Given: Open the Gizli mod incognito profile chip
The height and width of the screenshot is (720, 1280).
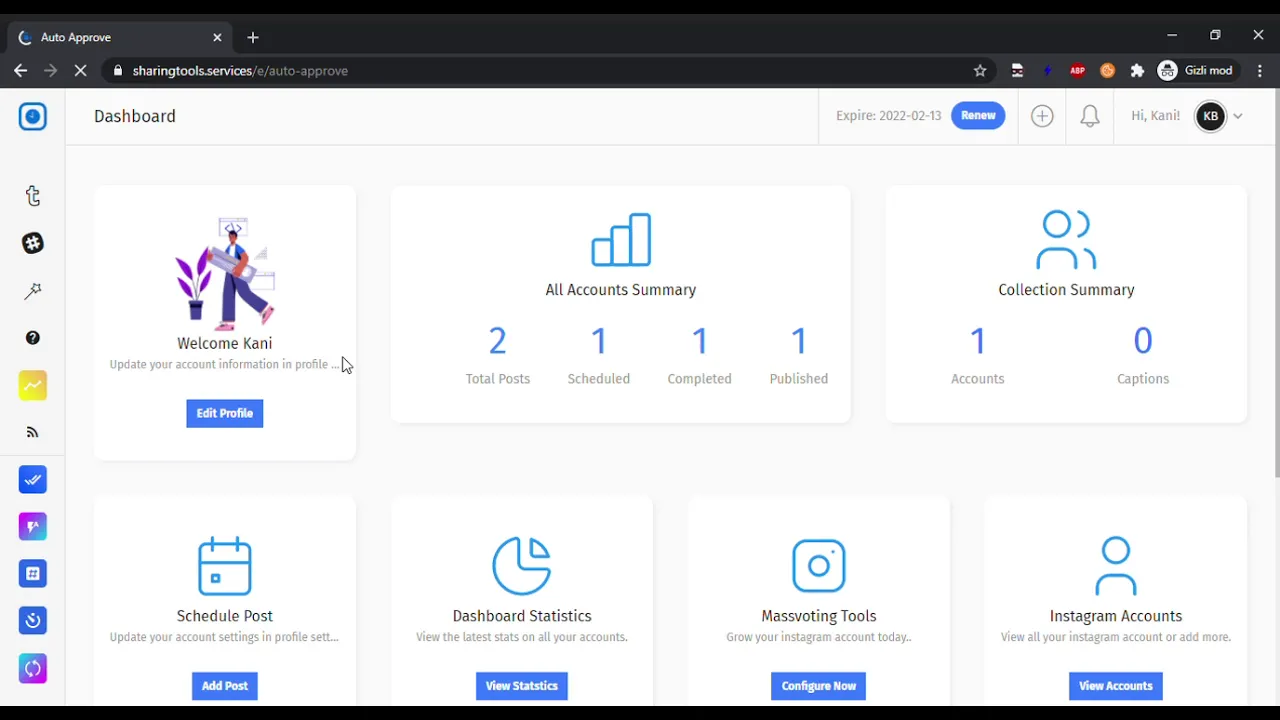Looking at the screenshot, I should (1198, 71).
